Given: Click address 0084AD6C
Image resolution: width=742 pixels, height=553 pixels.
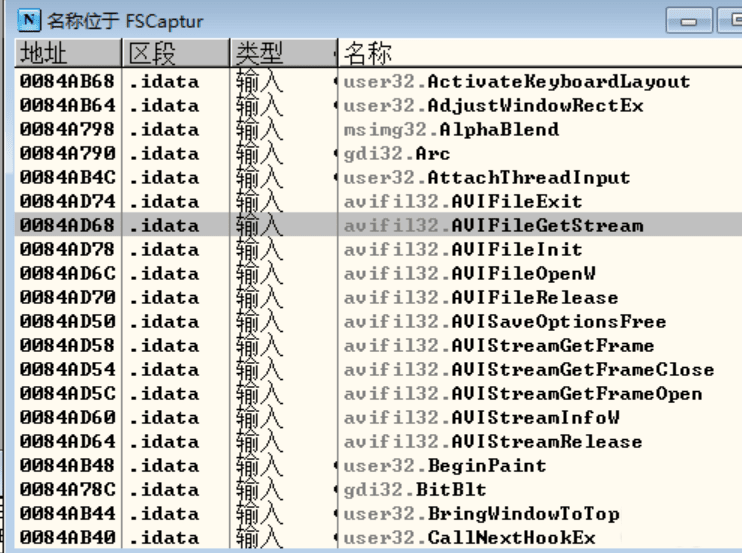Looking at the screenshot, I should pos(67,274).
